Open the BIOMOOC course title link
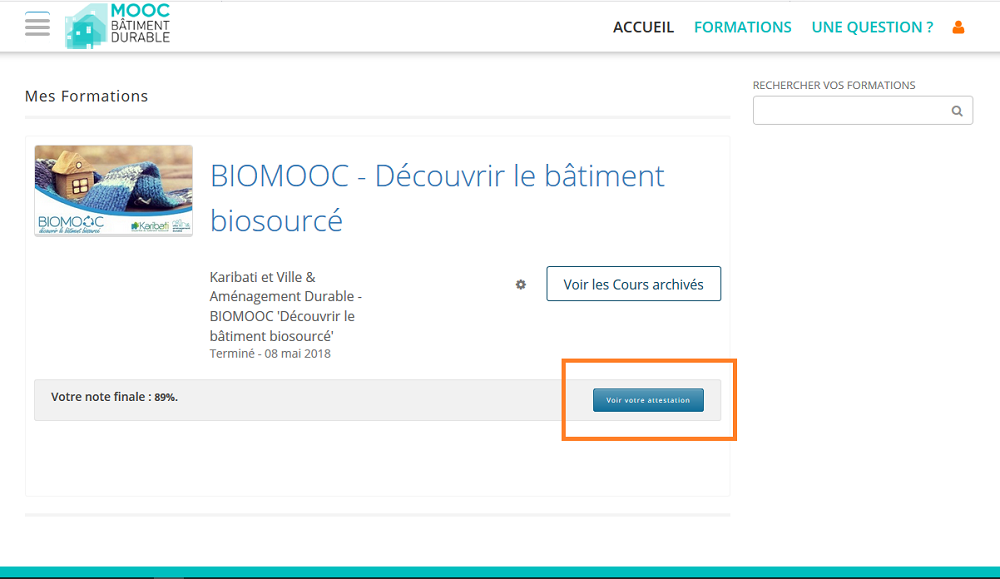The image size is (1000, 579). click(437, 198)
